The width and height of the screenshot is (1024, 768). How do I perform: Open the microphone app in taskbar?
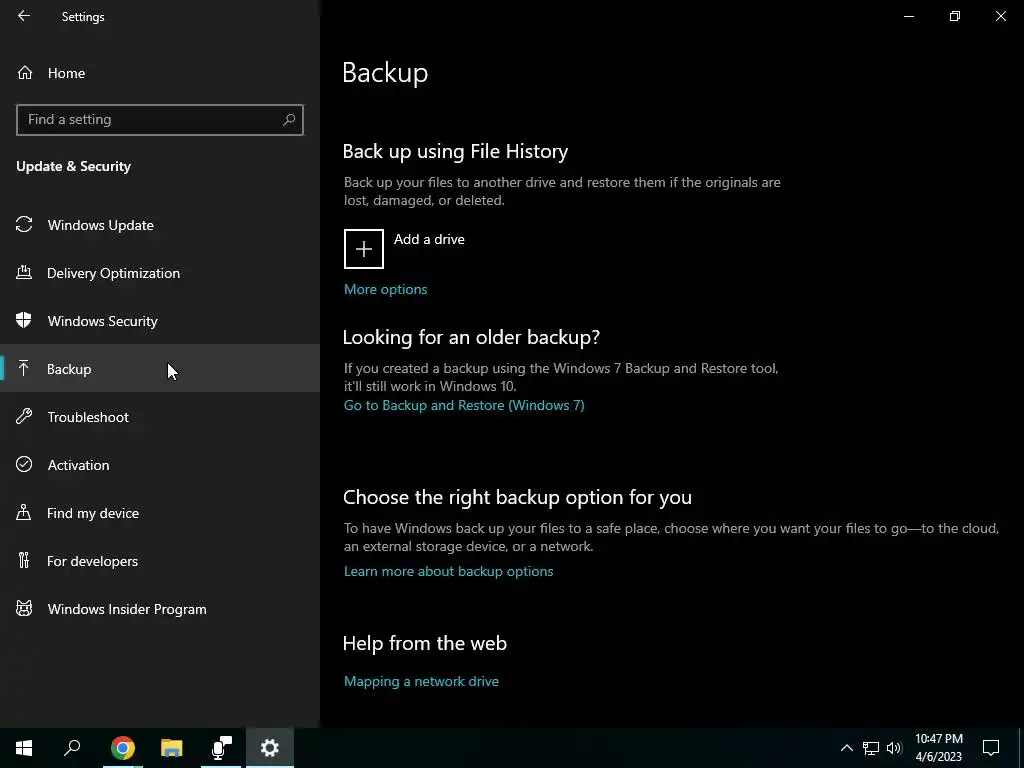[x=221, y=748]
